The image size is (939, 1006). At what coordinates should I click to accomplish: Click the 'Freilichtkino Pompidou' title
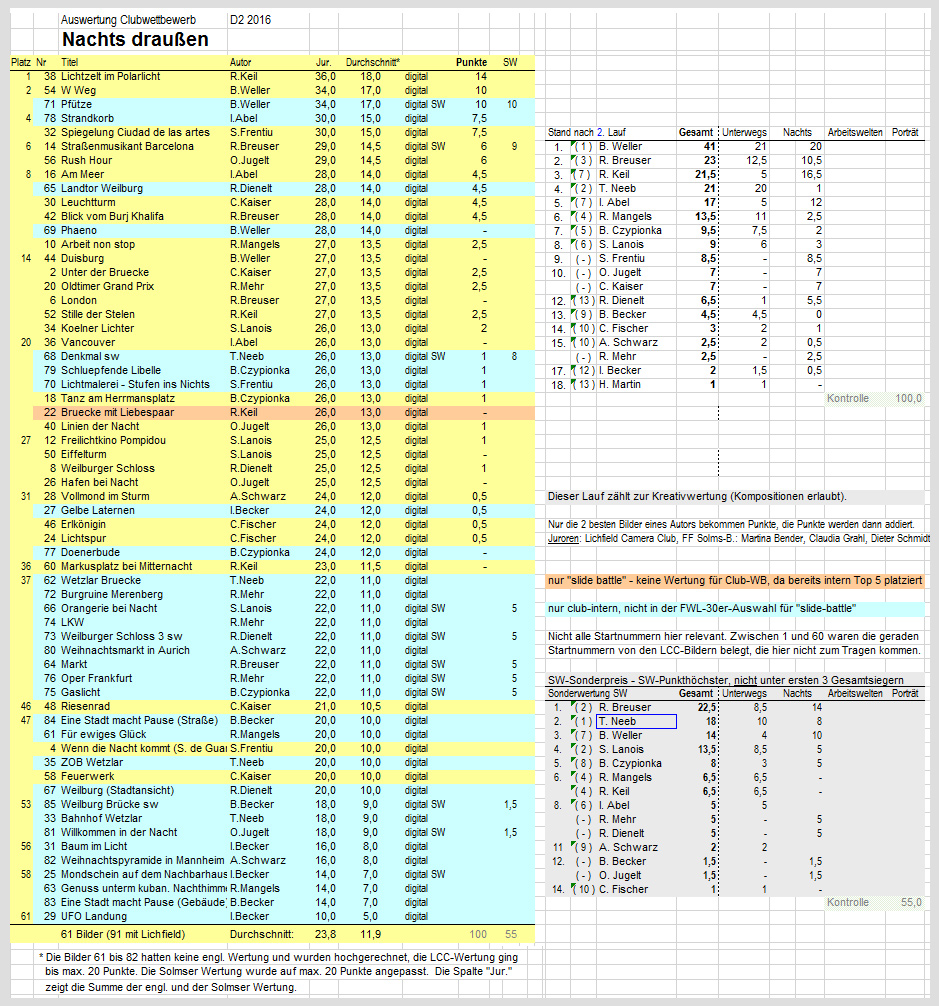(x=114, y=440)
